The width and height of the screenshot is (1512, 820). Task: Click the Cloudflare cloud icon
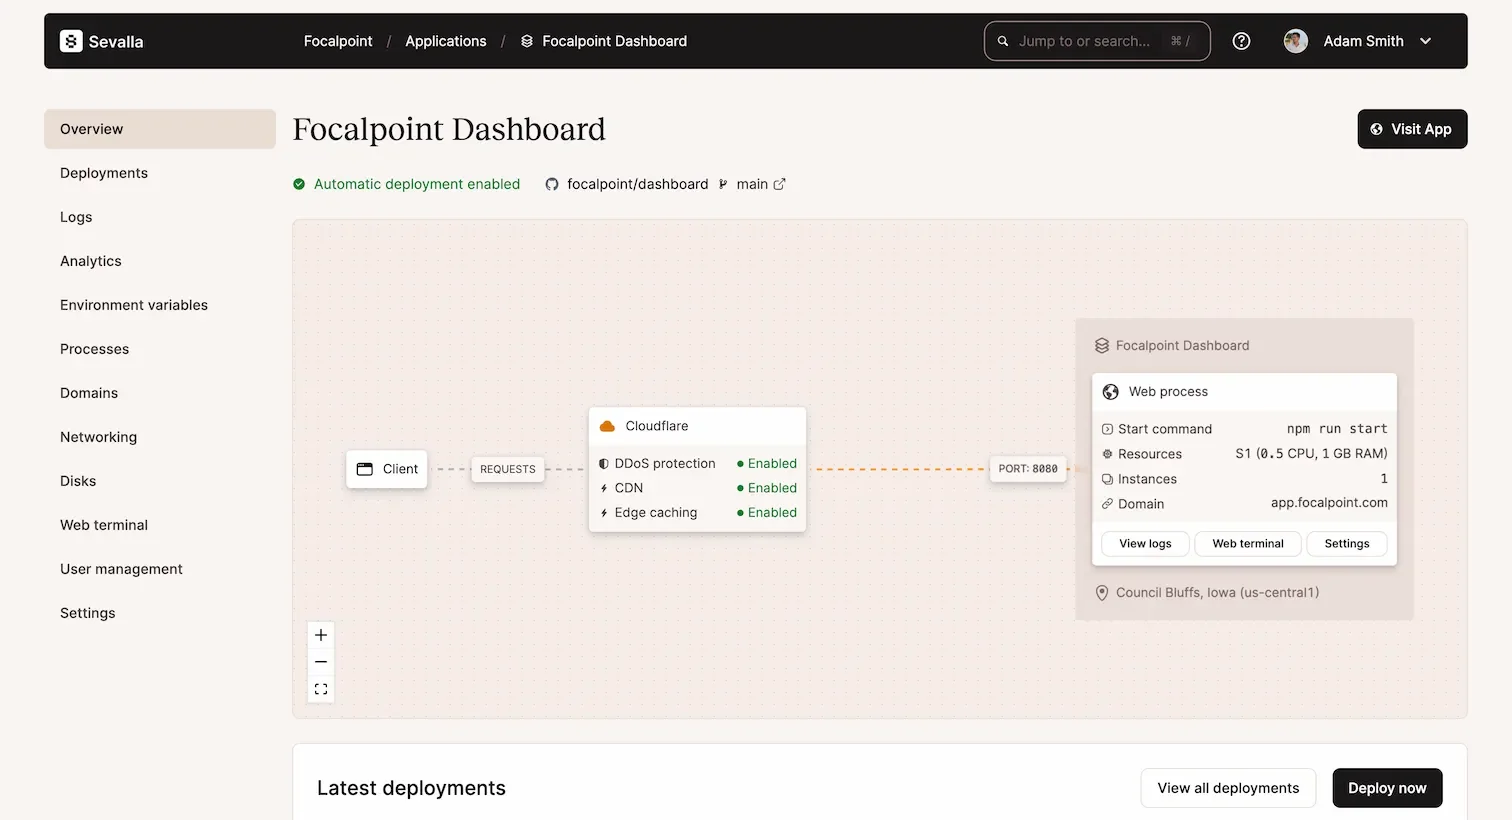[607, 426]
